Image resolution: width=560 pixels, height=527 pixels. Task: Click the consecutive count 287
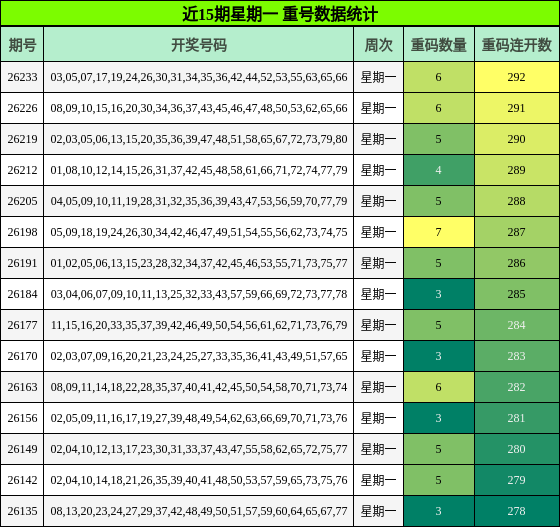pyautogui.click(x=517, y=232)
